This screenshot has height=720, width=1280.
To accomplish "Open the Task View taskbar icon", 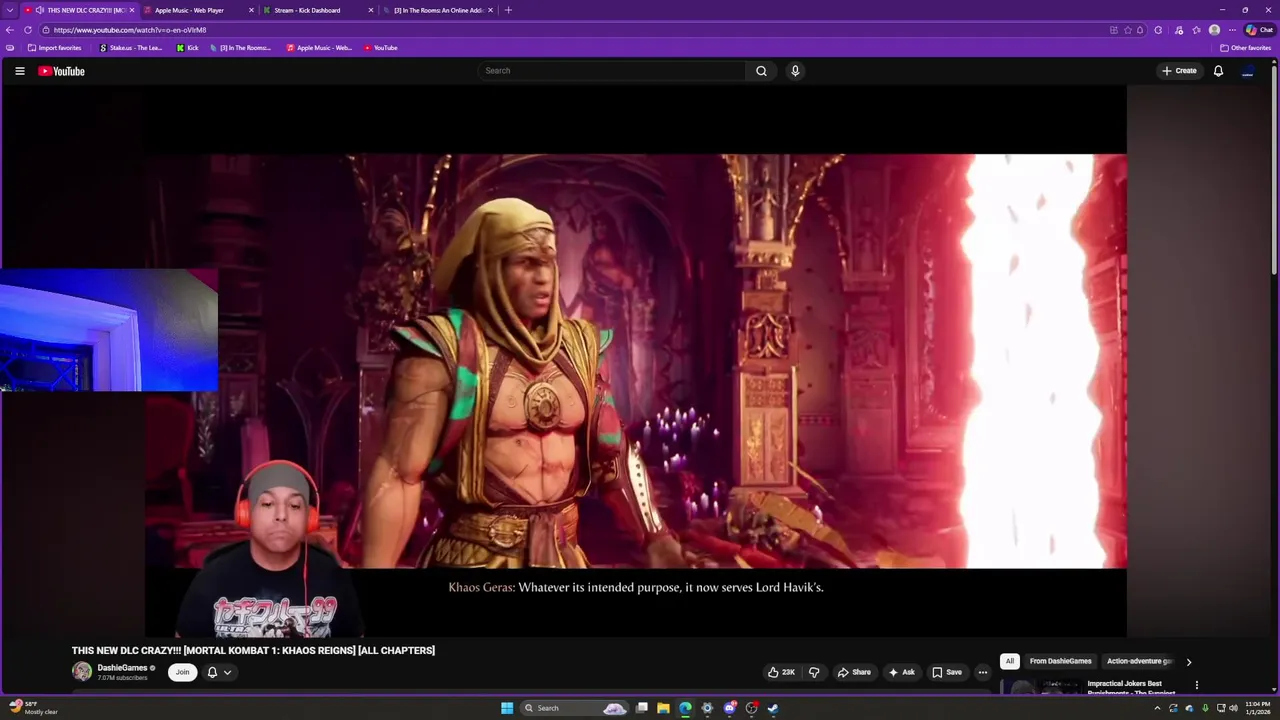I will click(x=641, y=708).
